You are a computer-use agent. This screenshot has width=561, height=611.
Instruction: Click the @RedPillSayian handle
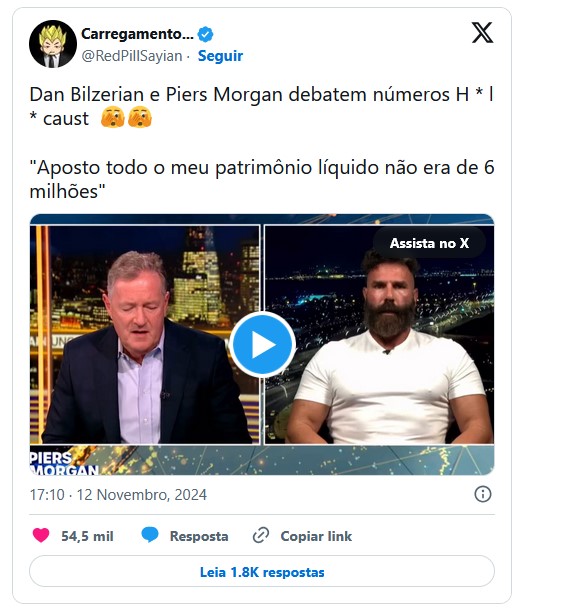tap(132, 56)
